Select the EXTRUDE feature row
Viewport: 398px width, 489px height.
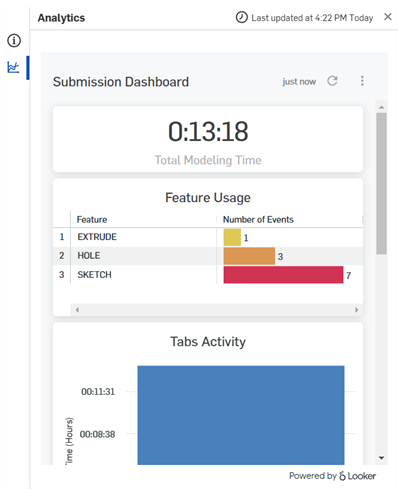tap(208, 237)
